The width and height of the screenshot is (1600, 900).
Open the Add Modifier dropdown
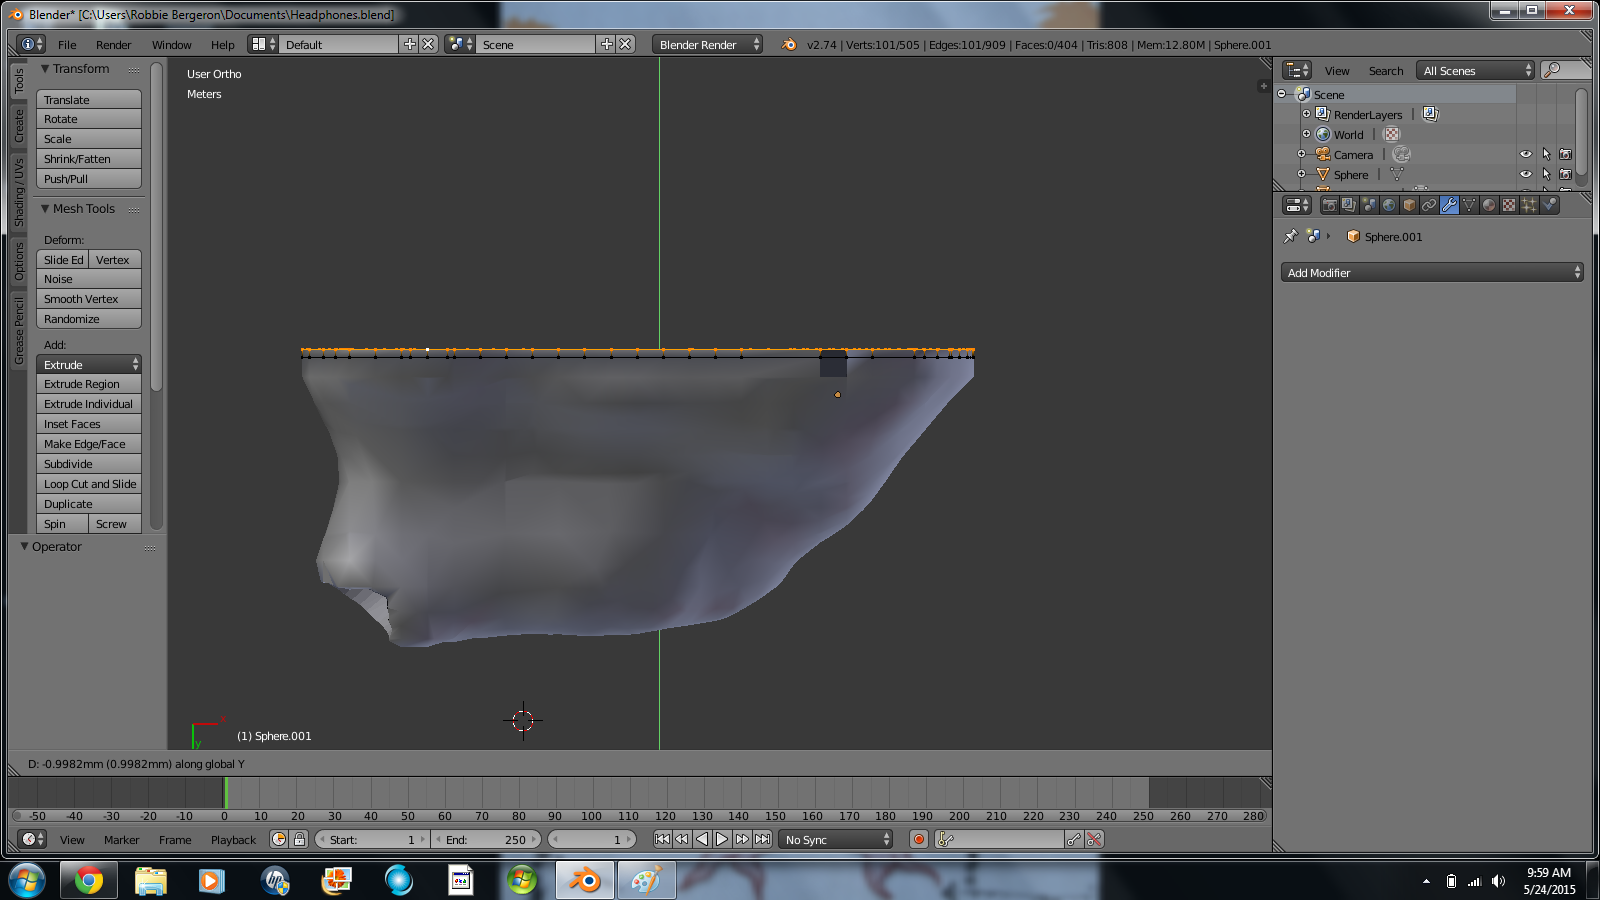(x=1432, y=272)
